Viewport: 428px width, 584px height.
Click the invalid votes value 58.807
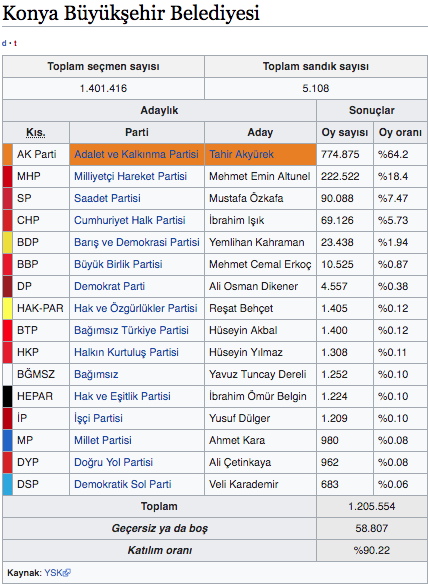[x=371, y=528]
